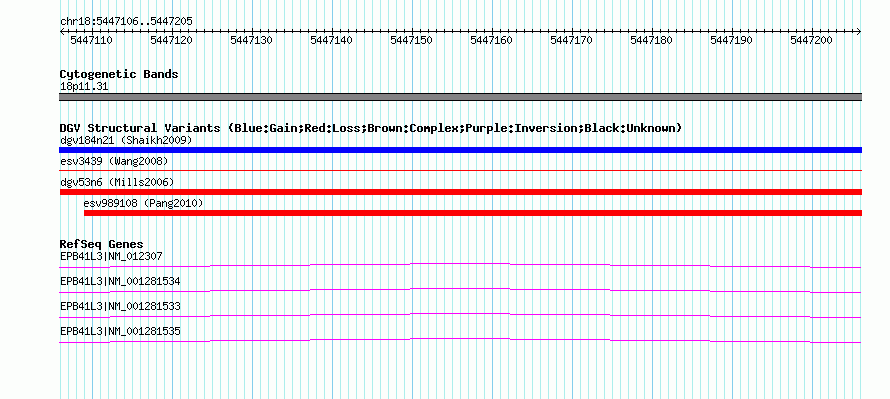Select the DGV Structural Variants track title
The image size is (890, 399).
(370, 128)
